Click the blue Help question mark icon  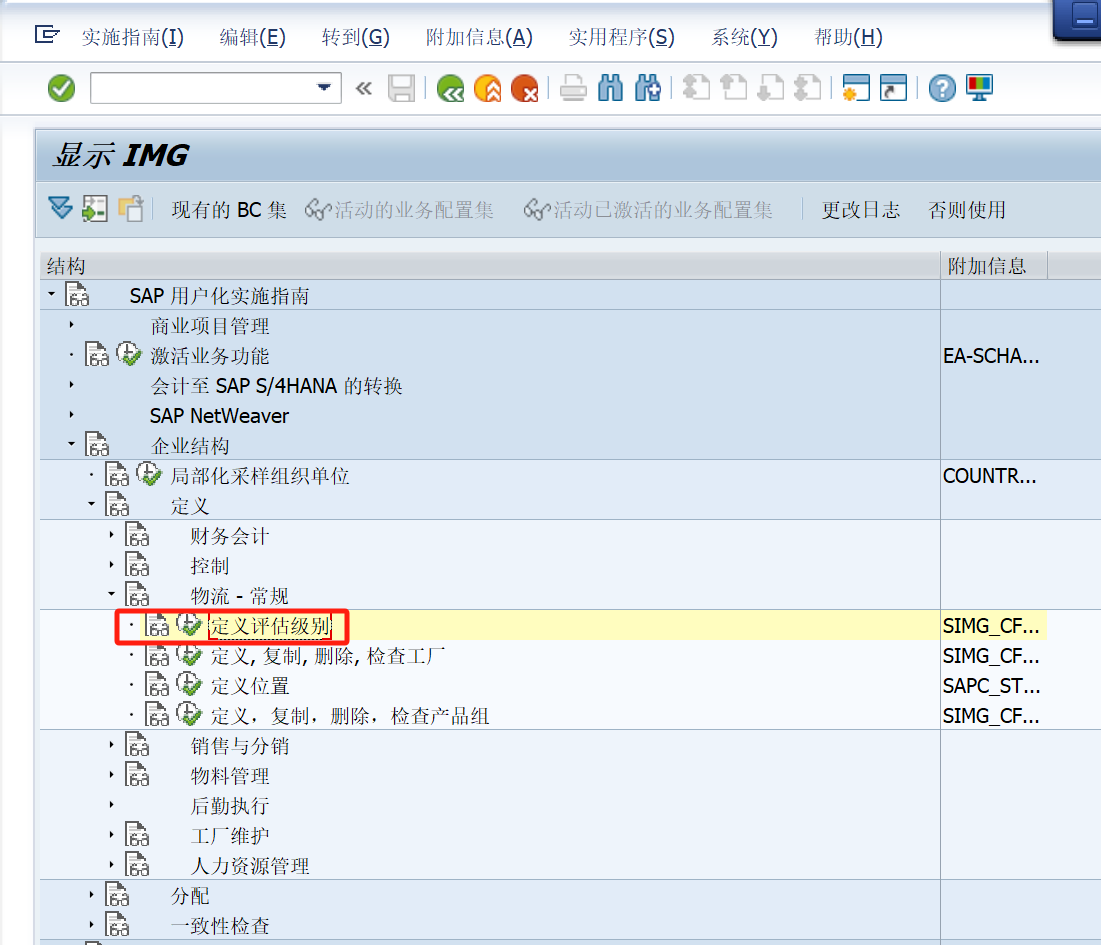(x=942, y=88)
